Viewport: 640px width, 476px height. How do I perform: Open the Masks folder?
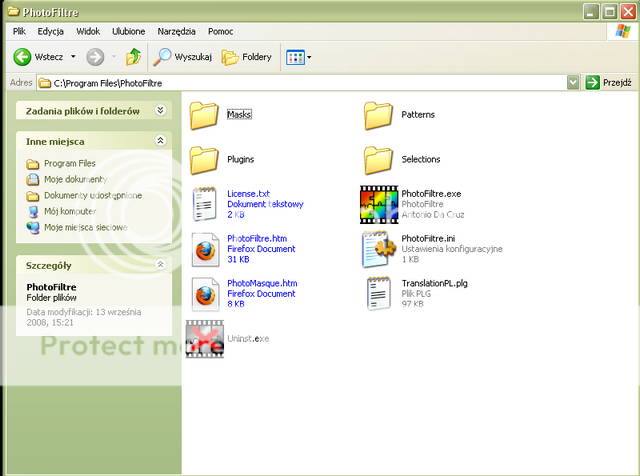(x=204, y=115)
